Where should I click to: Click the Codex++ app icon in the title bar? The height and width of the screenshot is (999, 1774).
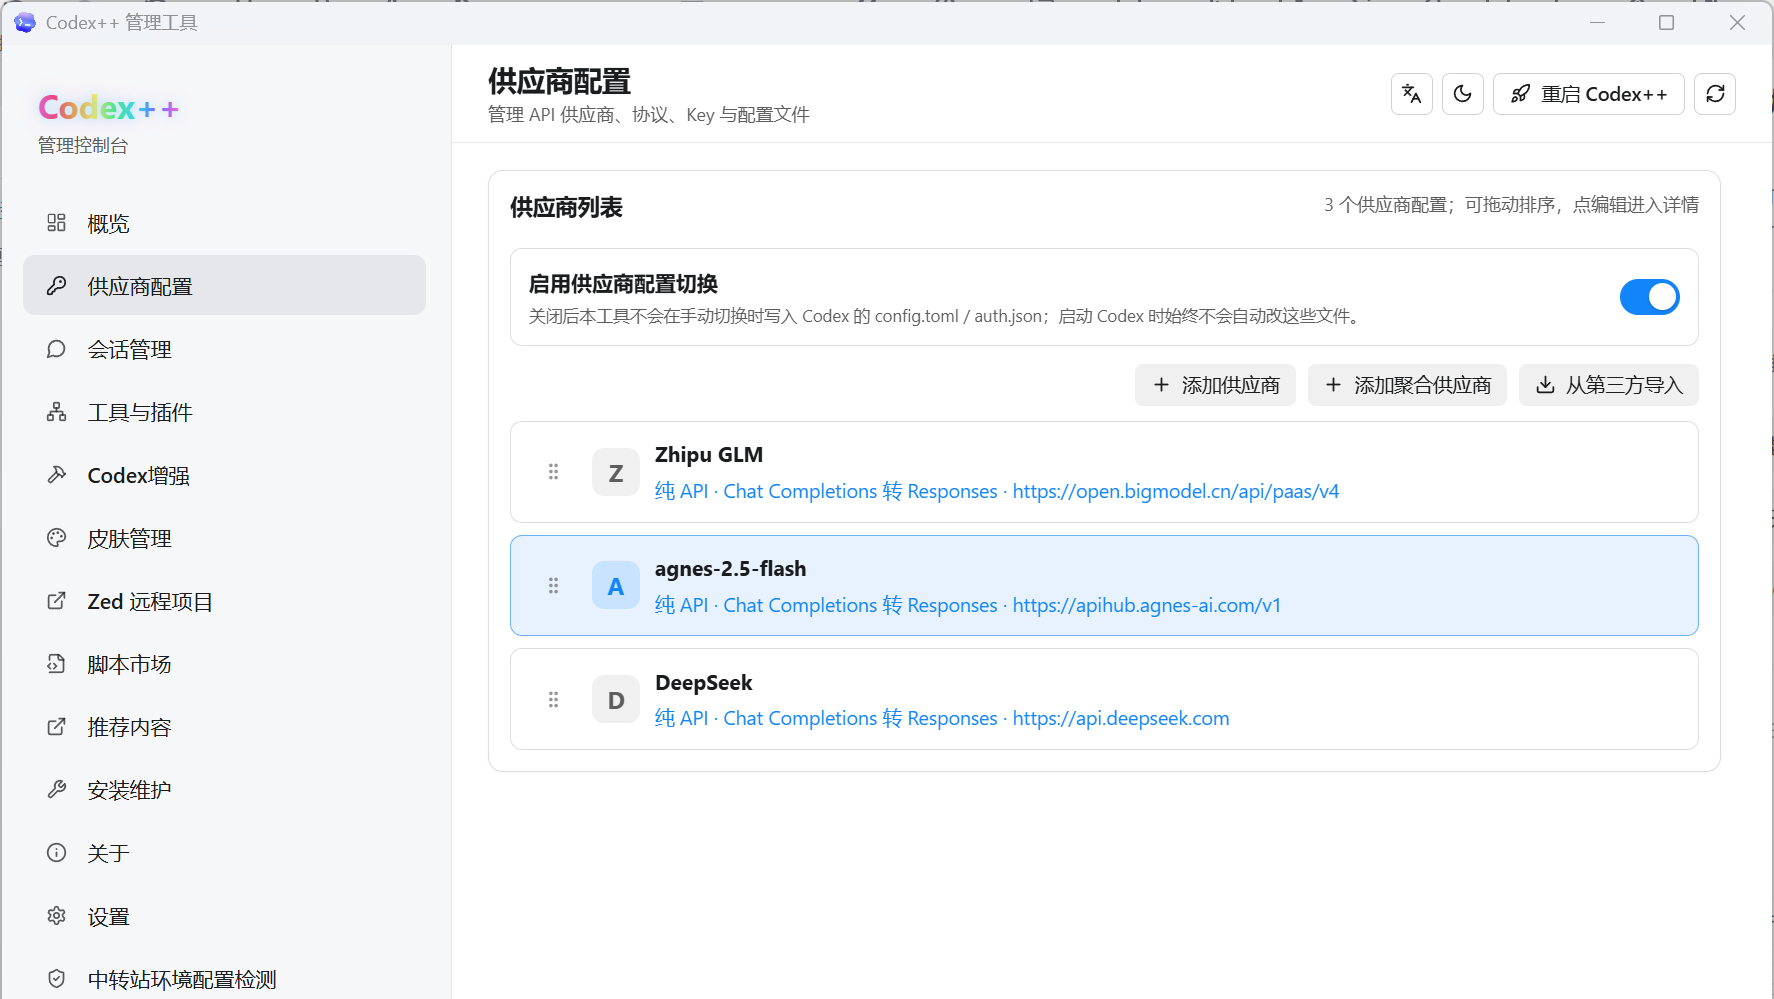point(25,22)
